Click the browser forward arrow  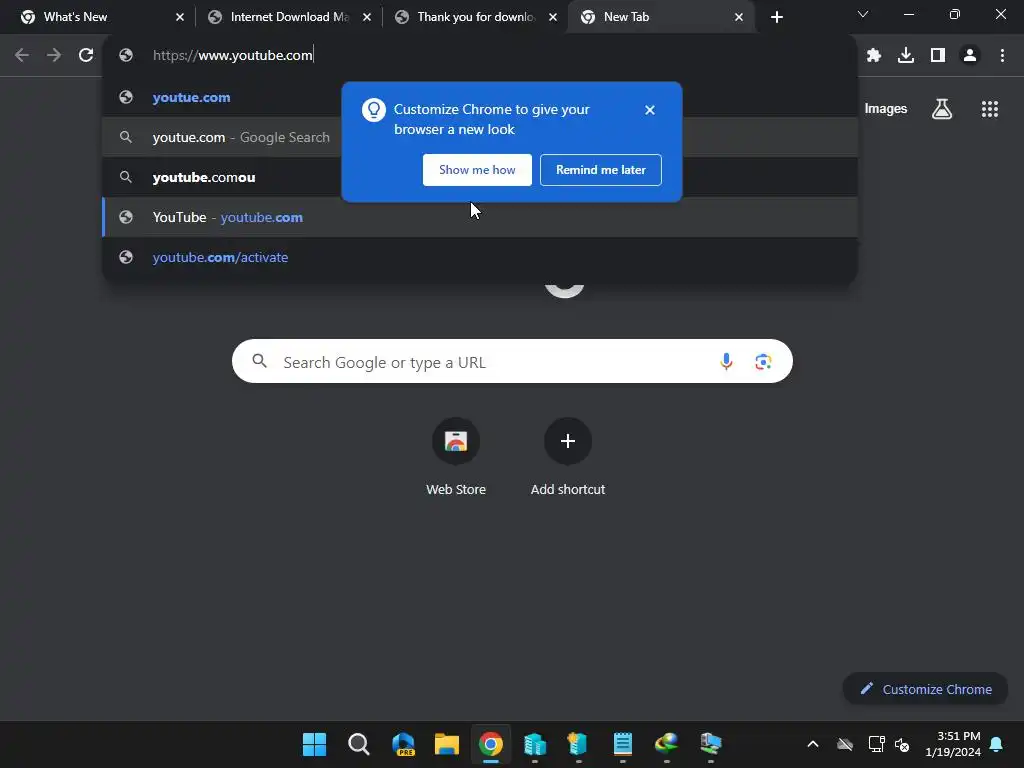click(54, 55)
